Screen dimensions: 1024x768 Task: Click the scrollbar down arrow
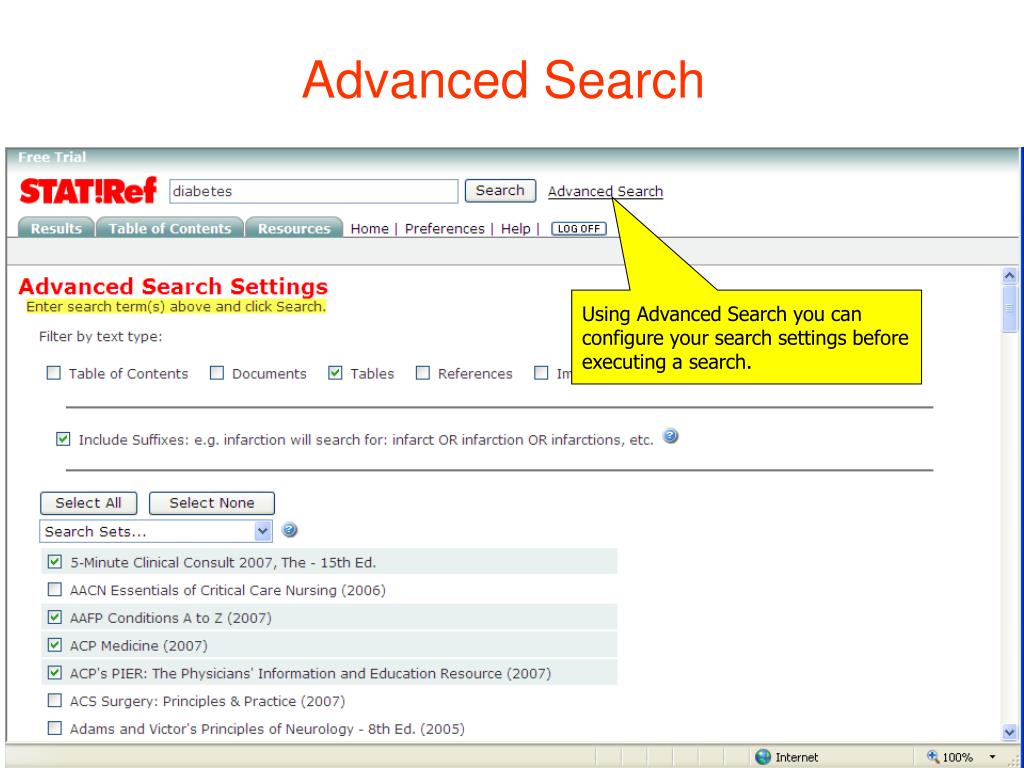point(1009,732)
